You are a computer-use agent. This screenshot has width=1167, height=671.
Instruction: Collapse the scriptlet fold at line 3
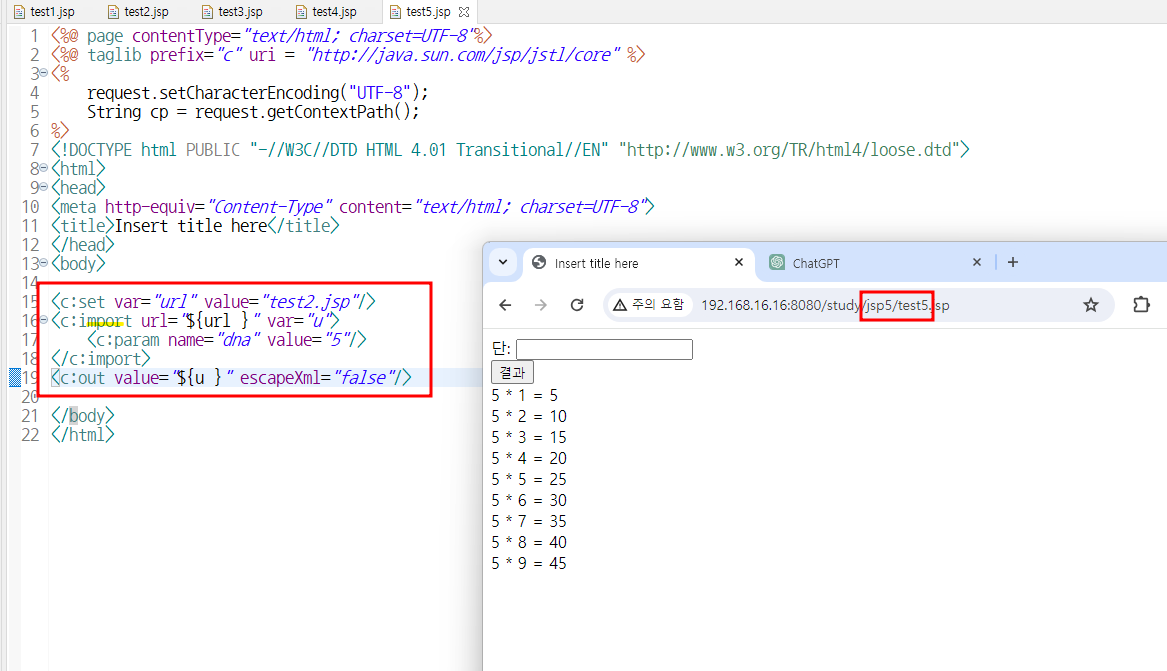click(x=43, y=73)
